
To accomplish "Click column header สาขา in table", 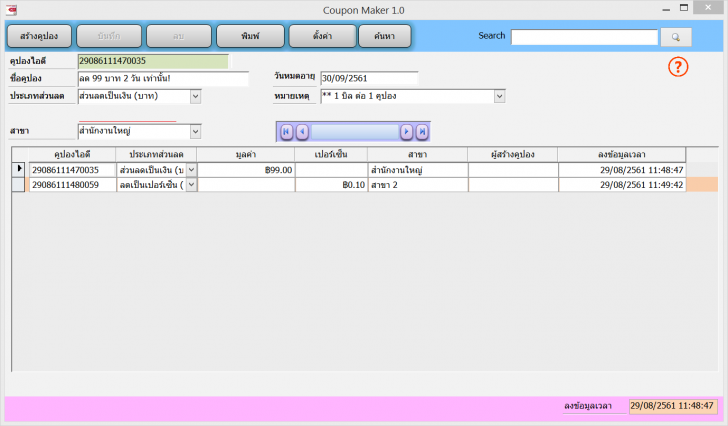I will point(417,155).
